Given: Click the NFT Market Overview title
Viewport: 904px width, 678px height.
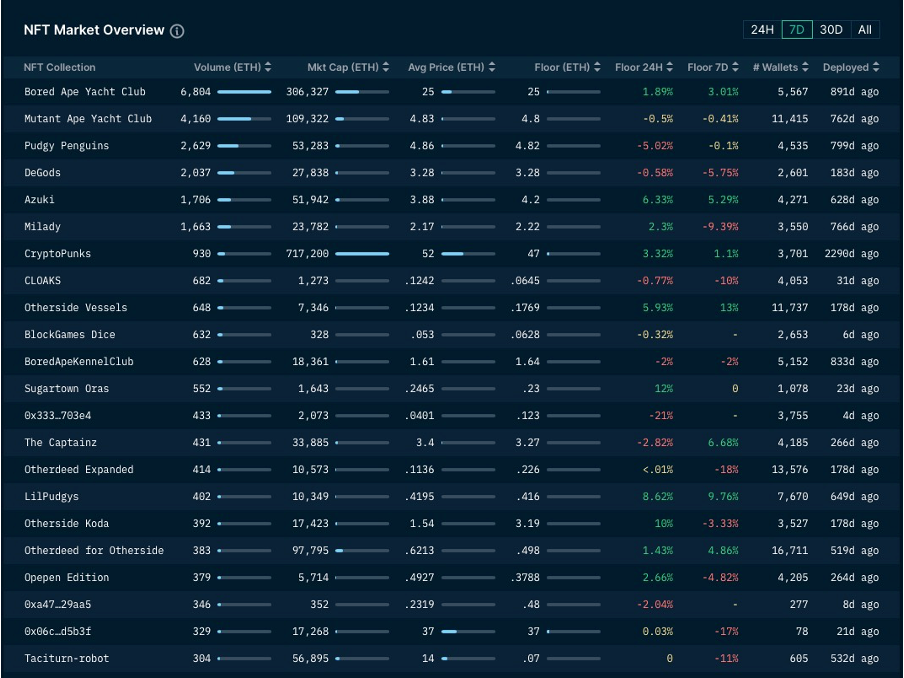Looking at the screenshot, I should (94, 30).
